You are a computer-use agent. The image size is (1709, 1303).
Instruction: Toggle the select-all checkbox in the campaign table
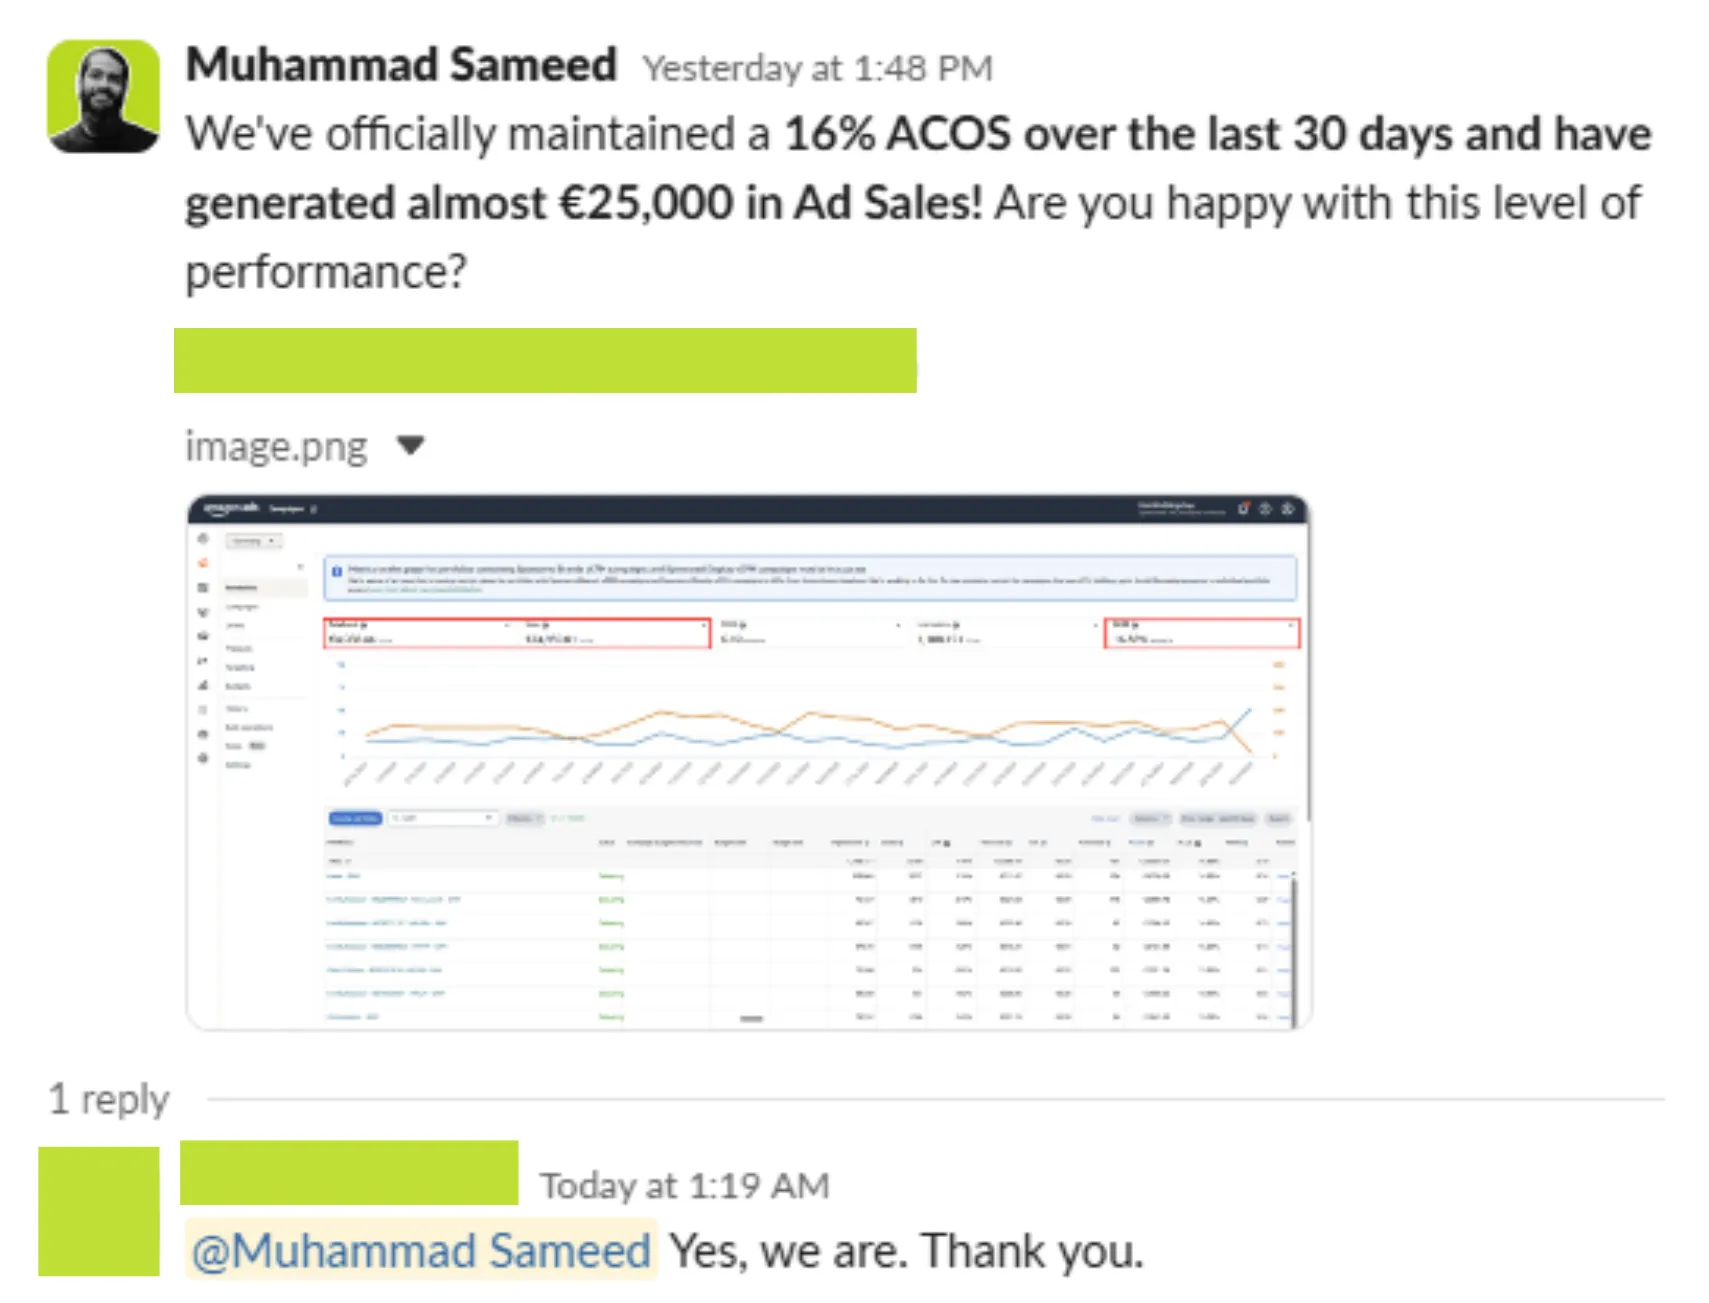click(x=331, y=842)
